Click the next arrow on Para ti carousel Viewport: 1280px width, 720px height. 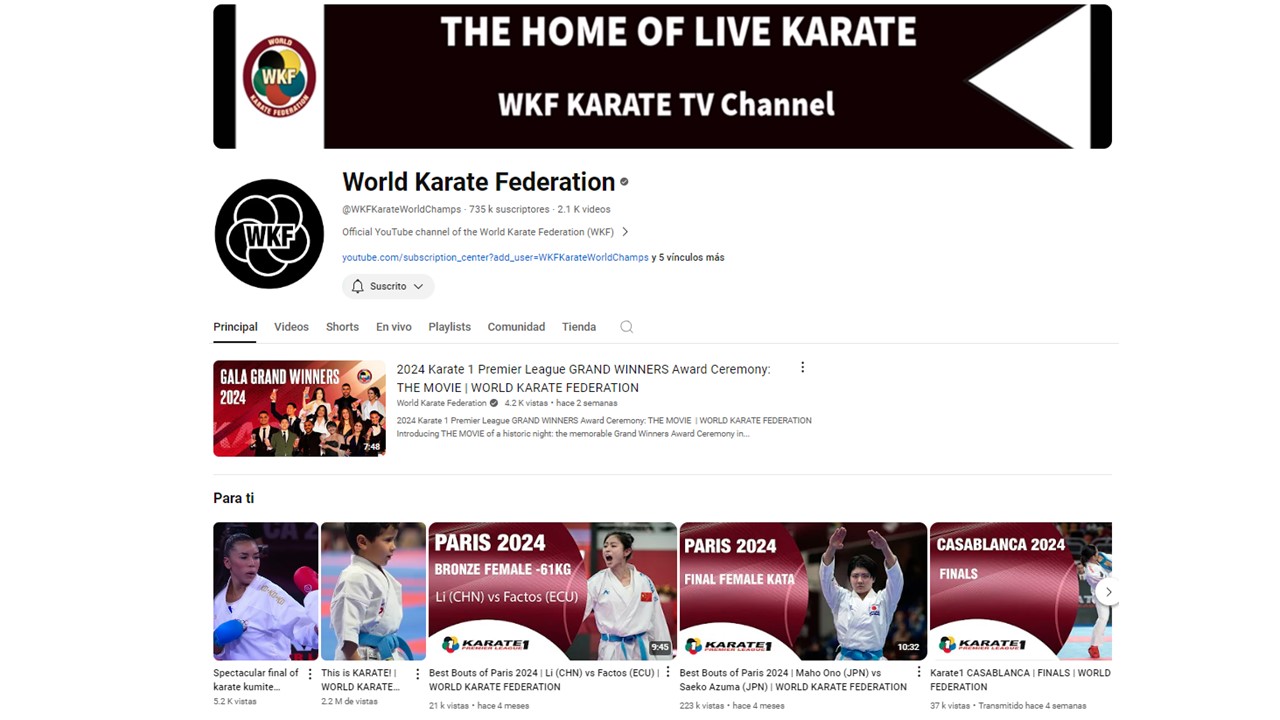1107,592
